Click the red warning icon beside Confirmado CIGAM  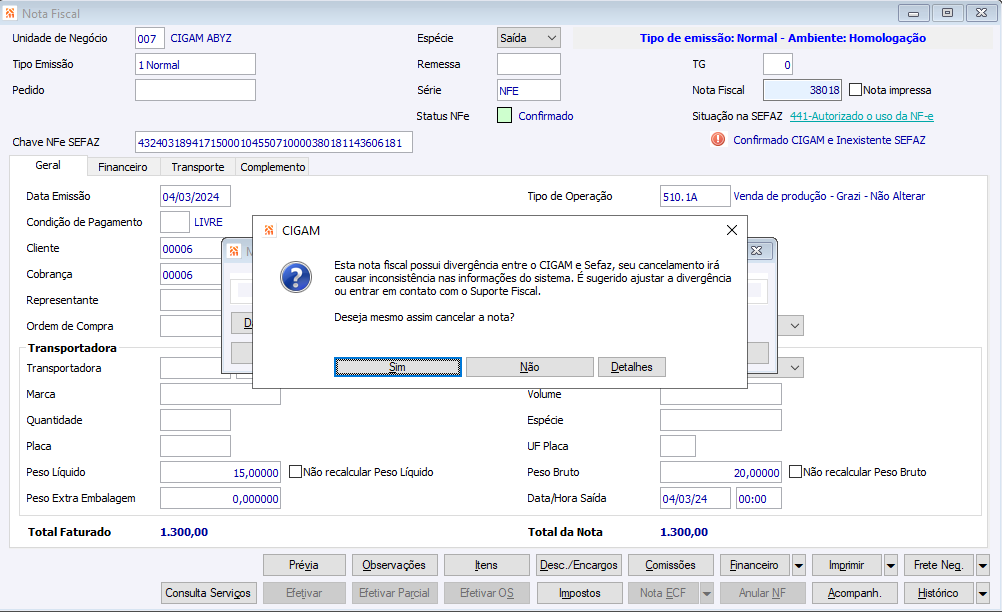718,139
